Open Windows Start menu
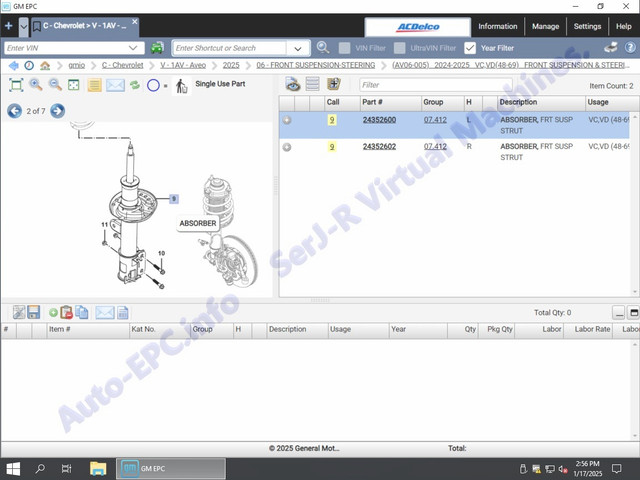The width and height of the screenshot is (640, 480). pos(13,469)
